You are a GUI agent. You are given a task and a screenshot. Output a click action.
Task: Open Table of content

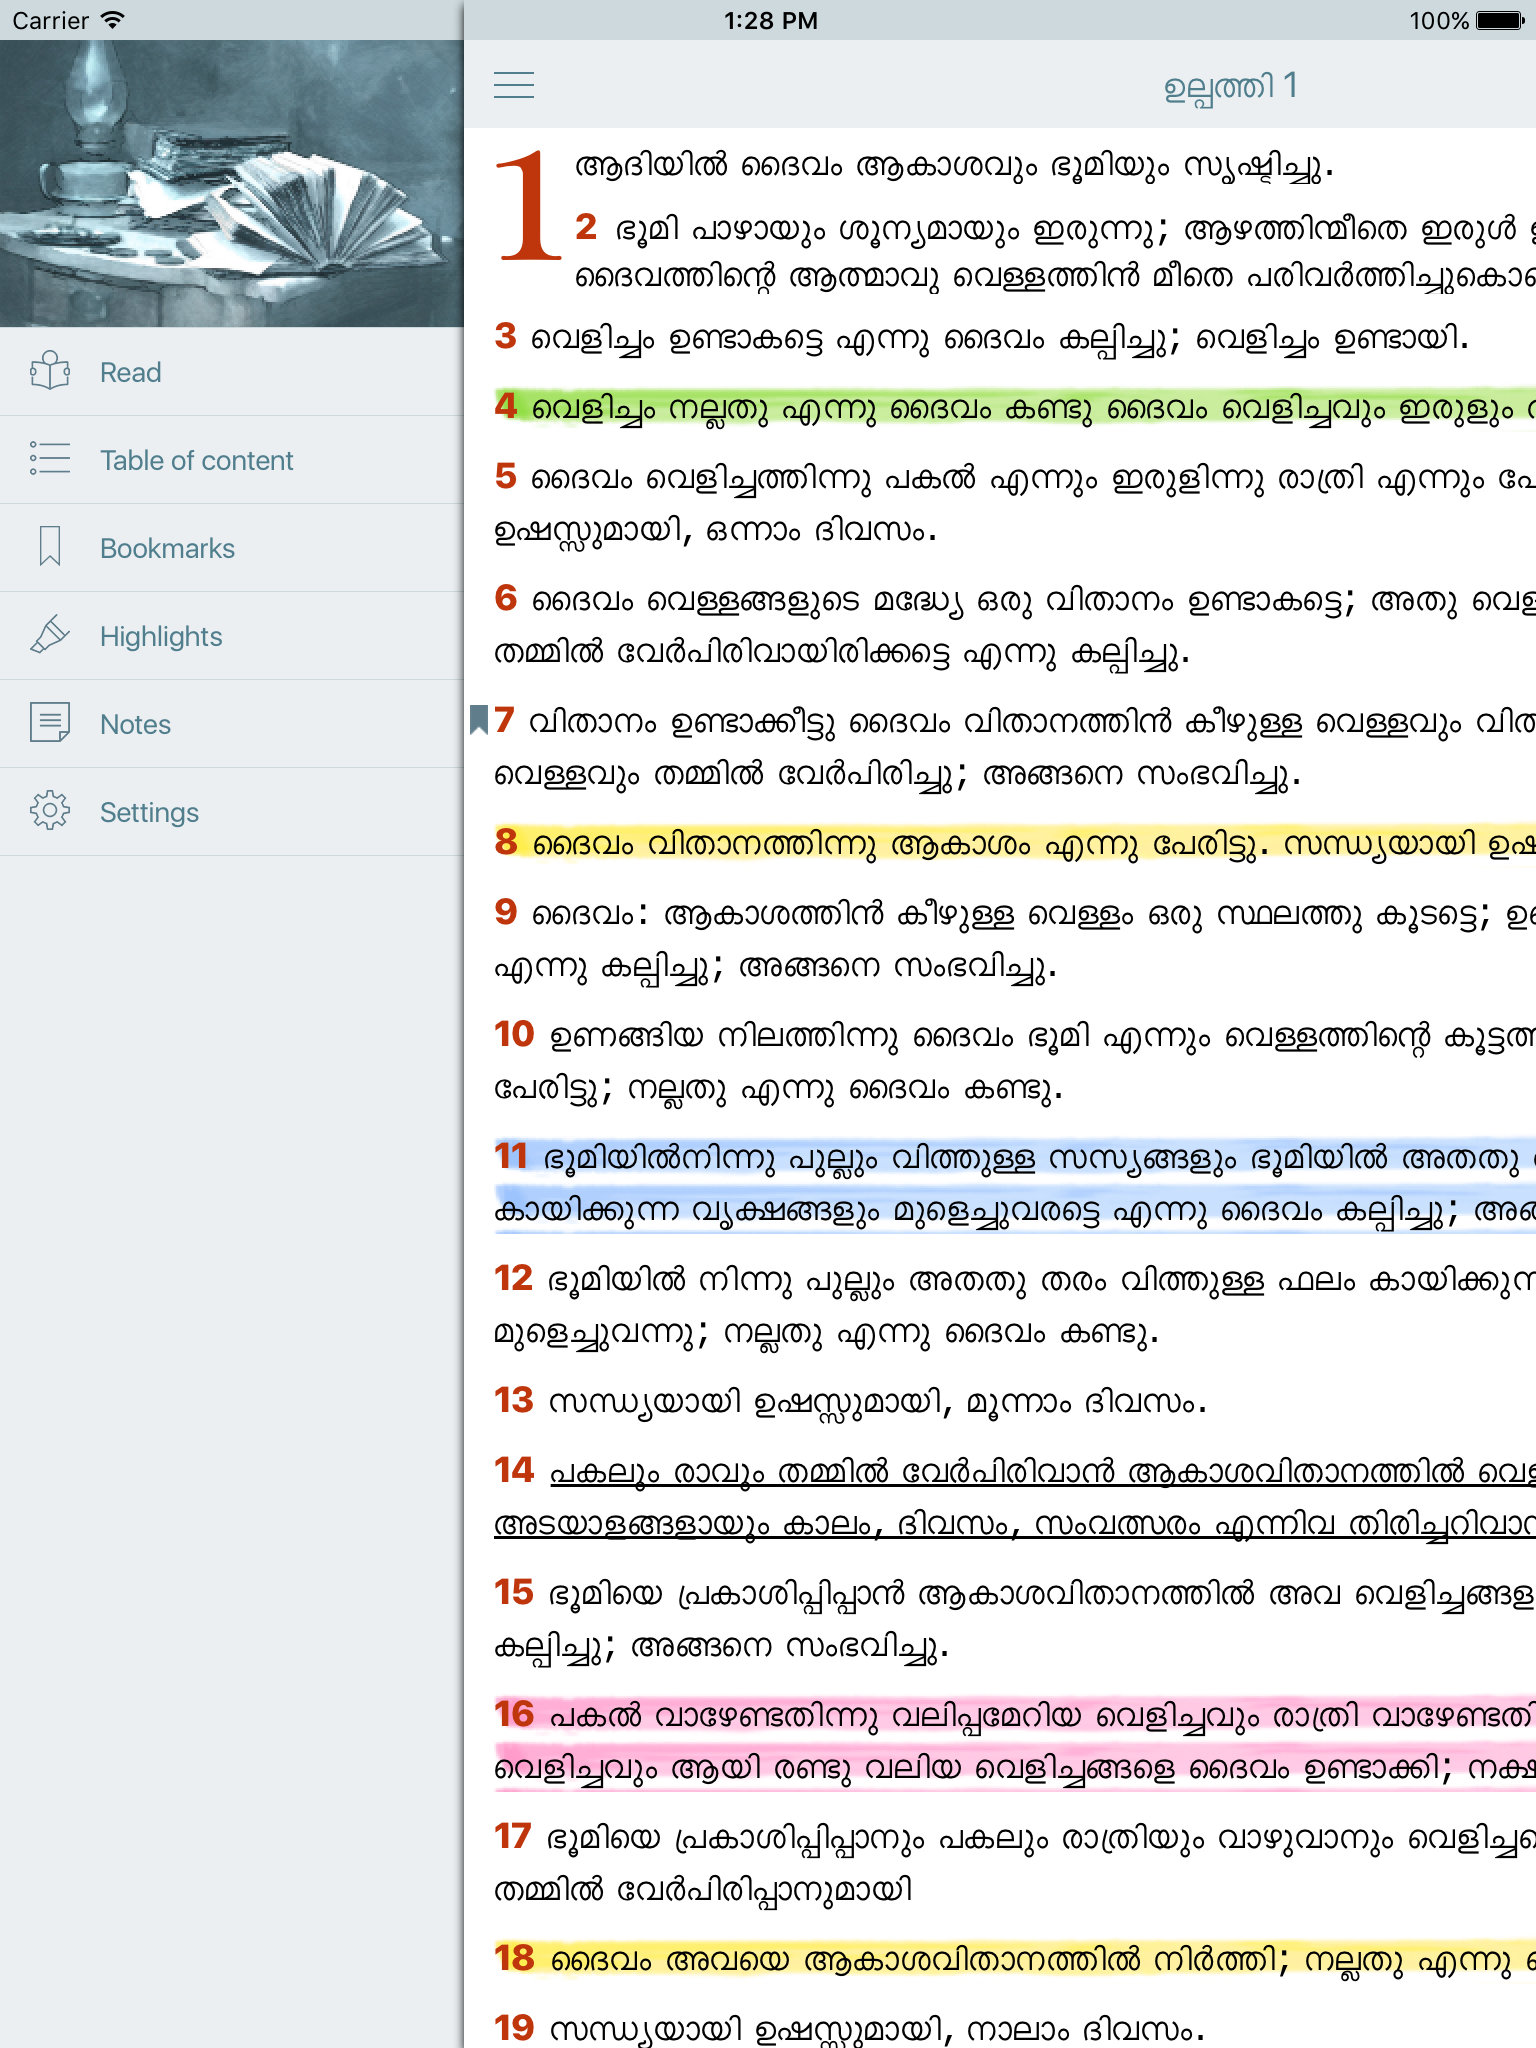pyautogui.click(x=232, y=460)
